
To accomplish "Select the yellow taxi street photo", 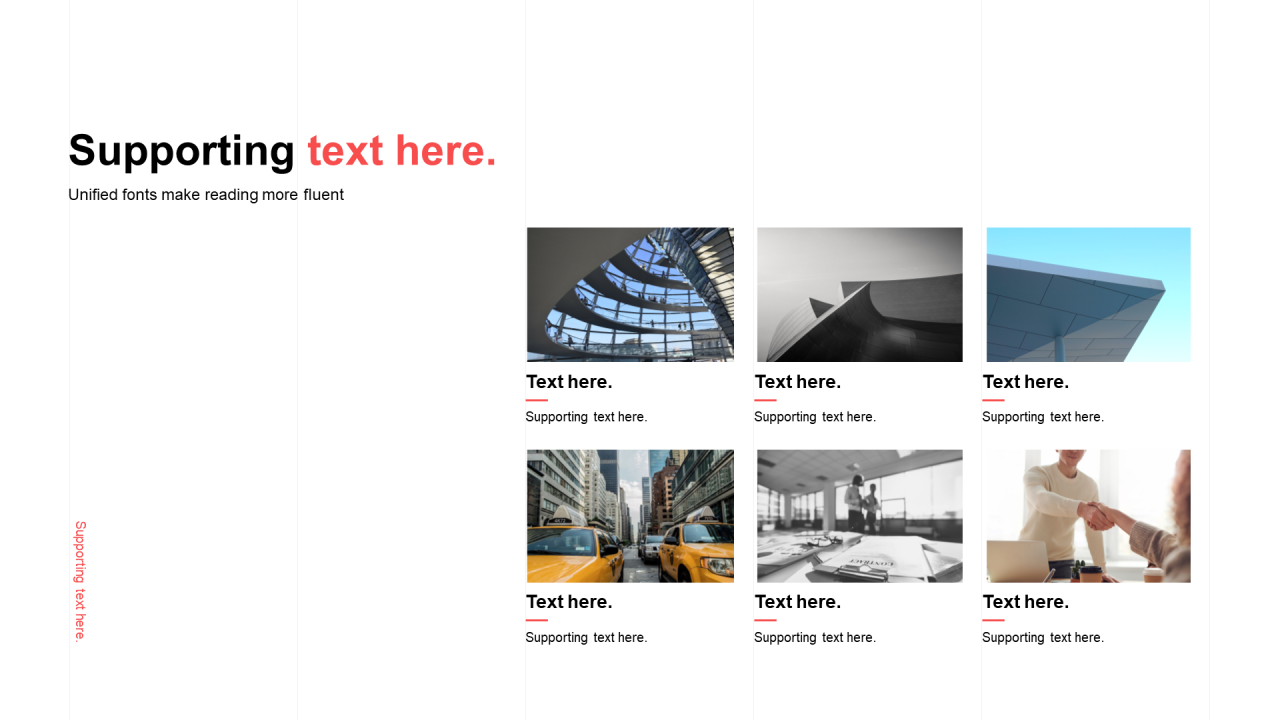I will point(630,516).
